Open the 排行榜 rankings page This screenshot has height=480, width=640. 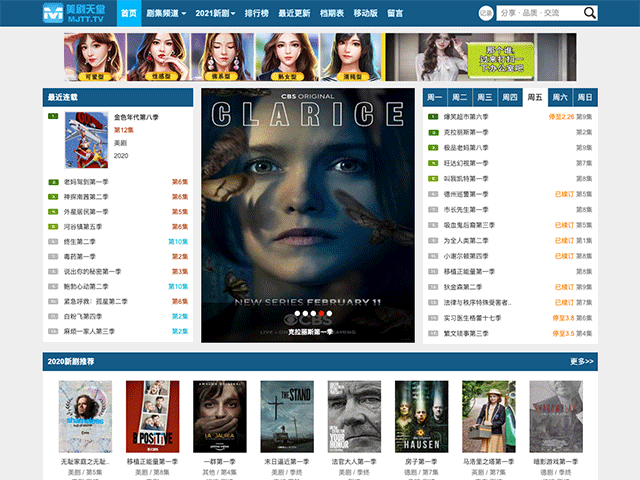click(257, 13)
